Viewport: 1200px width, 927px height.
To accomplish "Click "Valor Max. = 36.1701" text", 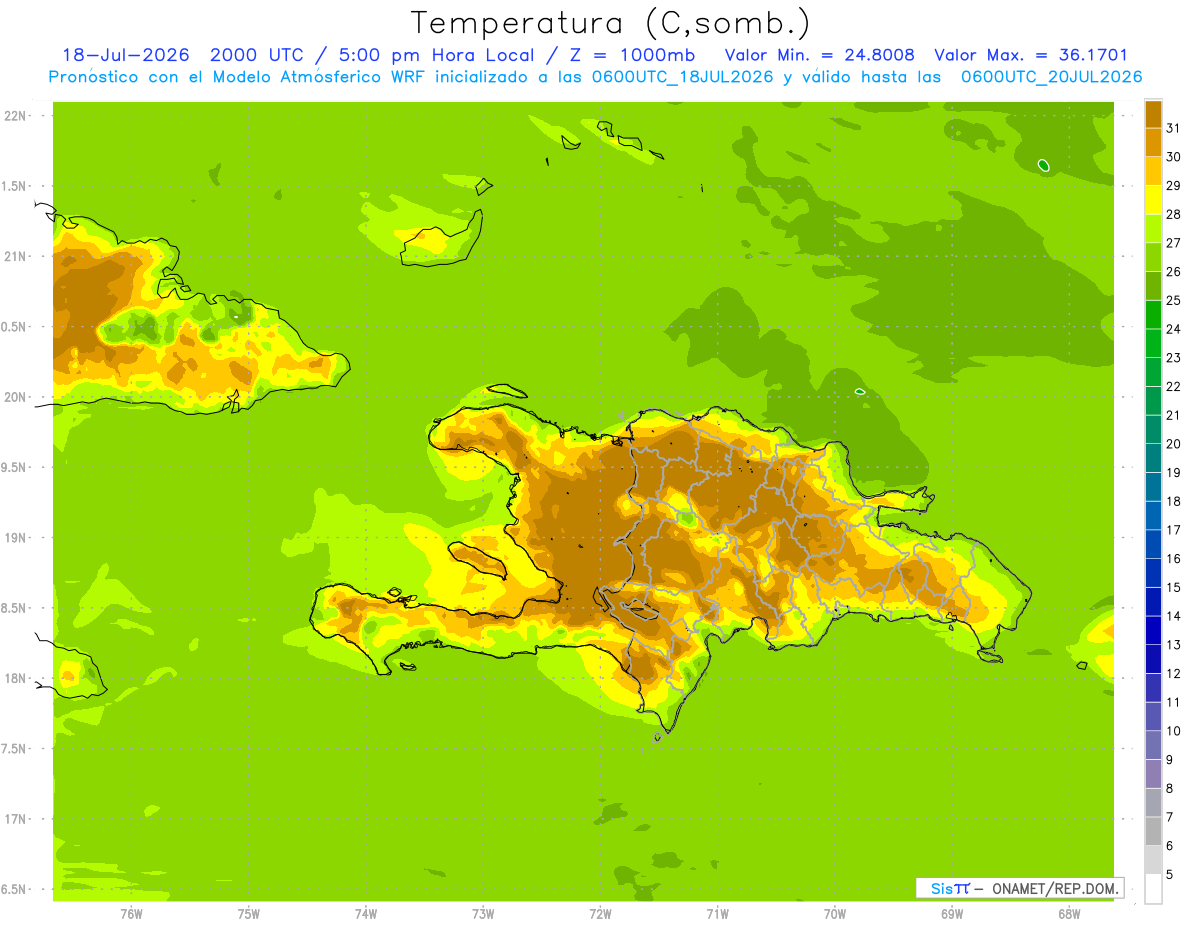I will click(1031, 55).
